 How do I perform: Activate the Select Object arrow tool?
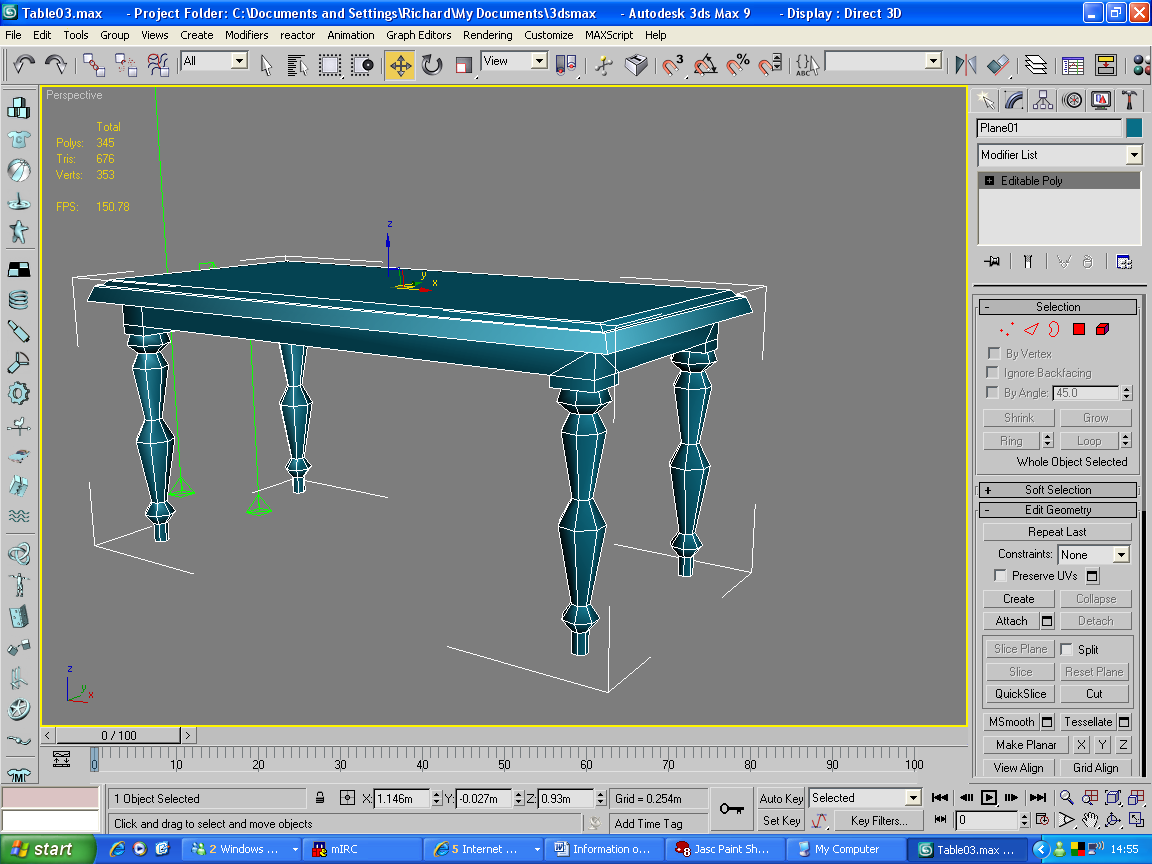(x=266, y=65)
